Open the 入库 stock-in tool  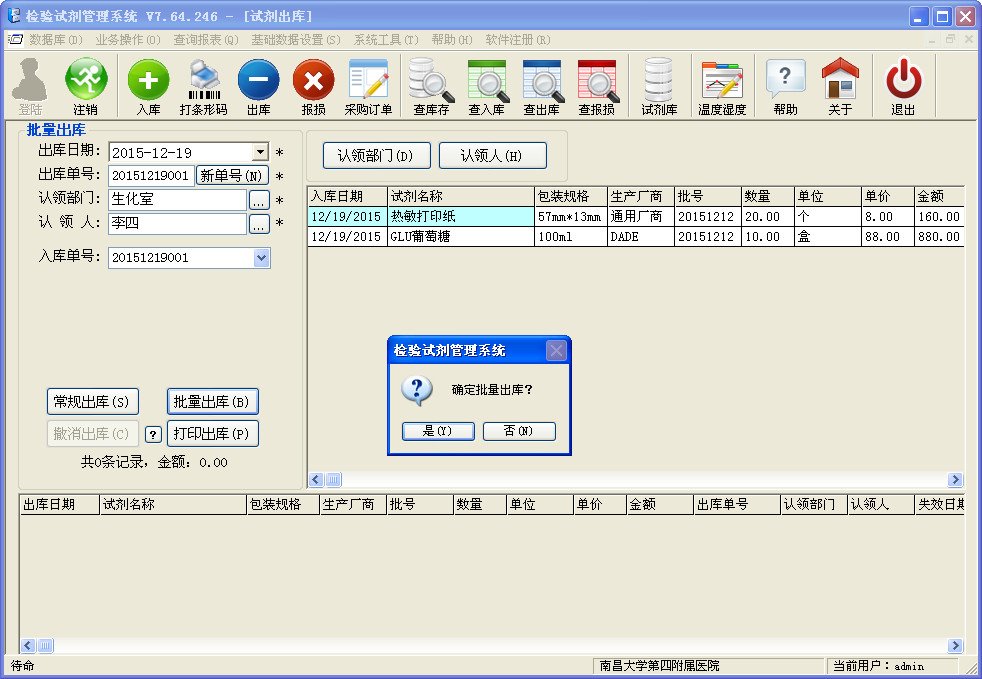148,86
